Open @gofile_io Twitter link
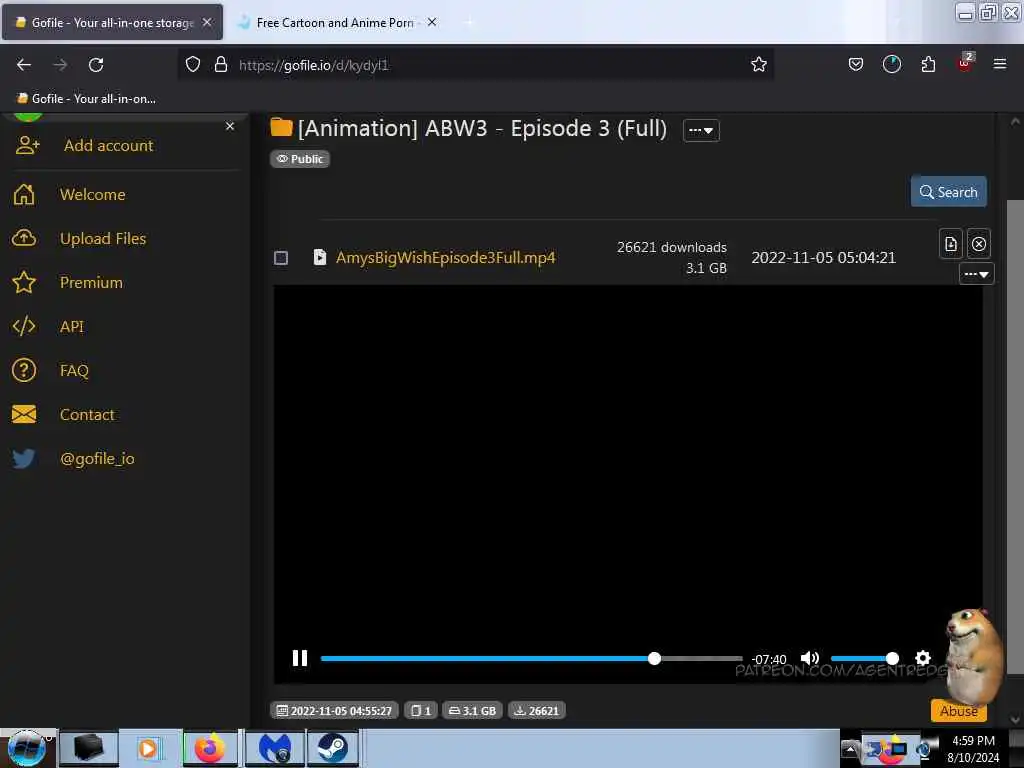 click(97, 458)
